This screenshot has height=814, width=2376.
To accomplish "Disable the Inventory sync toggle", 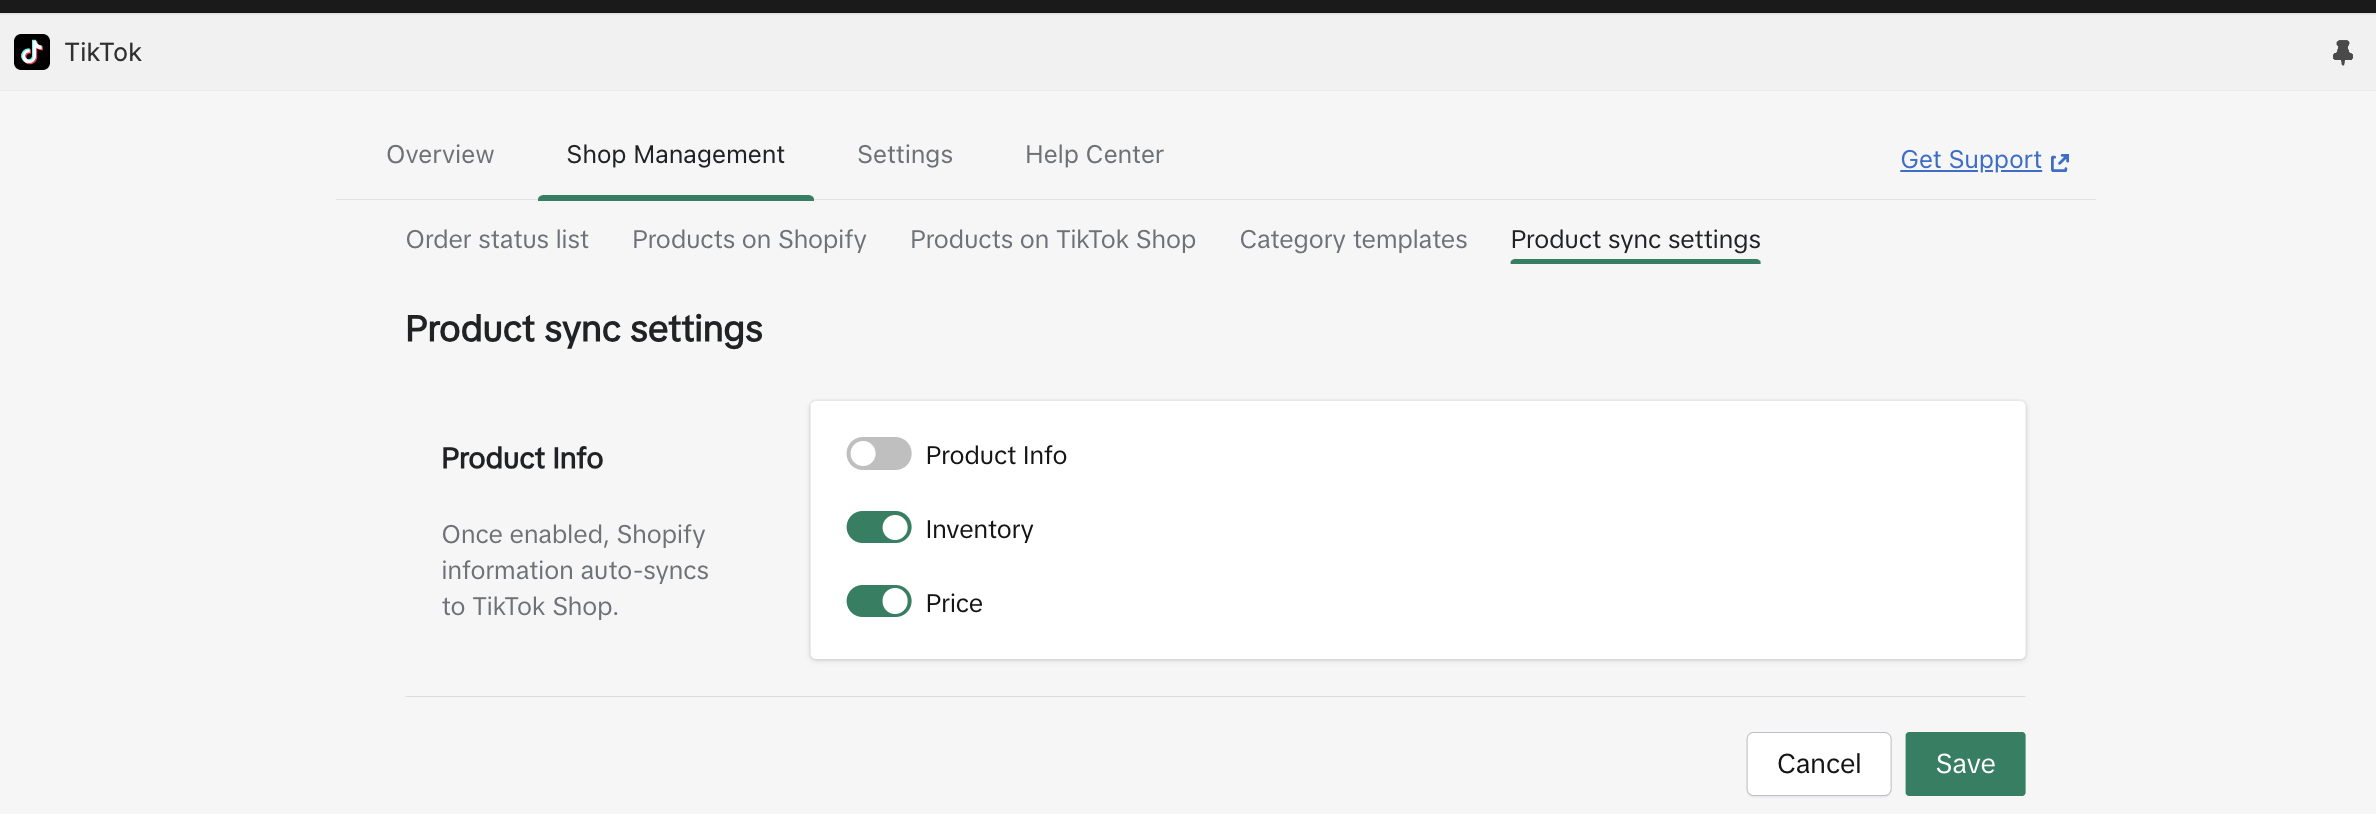I will pyautogui.click(x=878, y=528).
